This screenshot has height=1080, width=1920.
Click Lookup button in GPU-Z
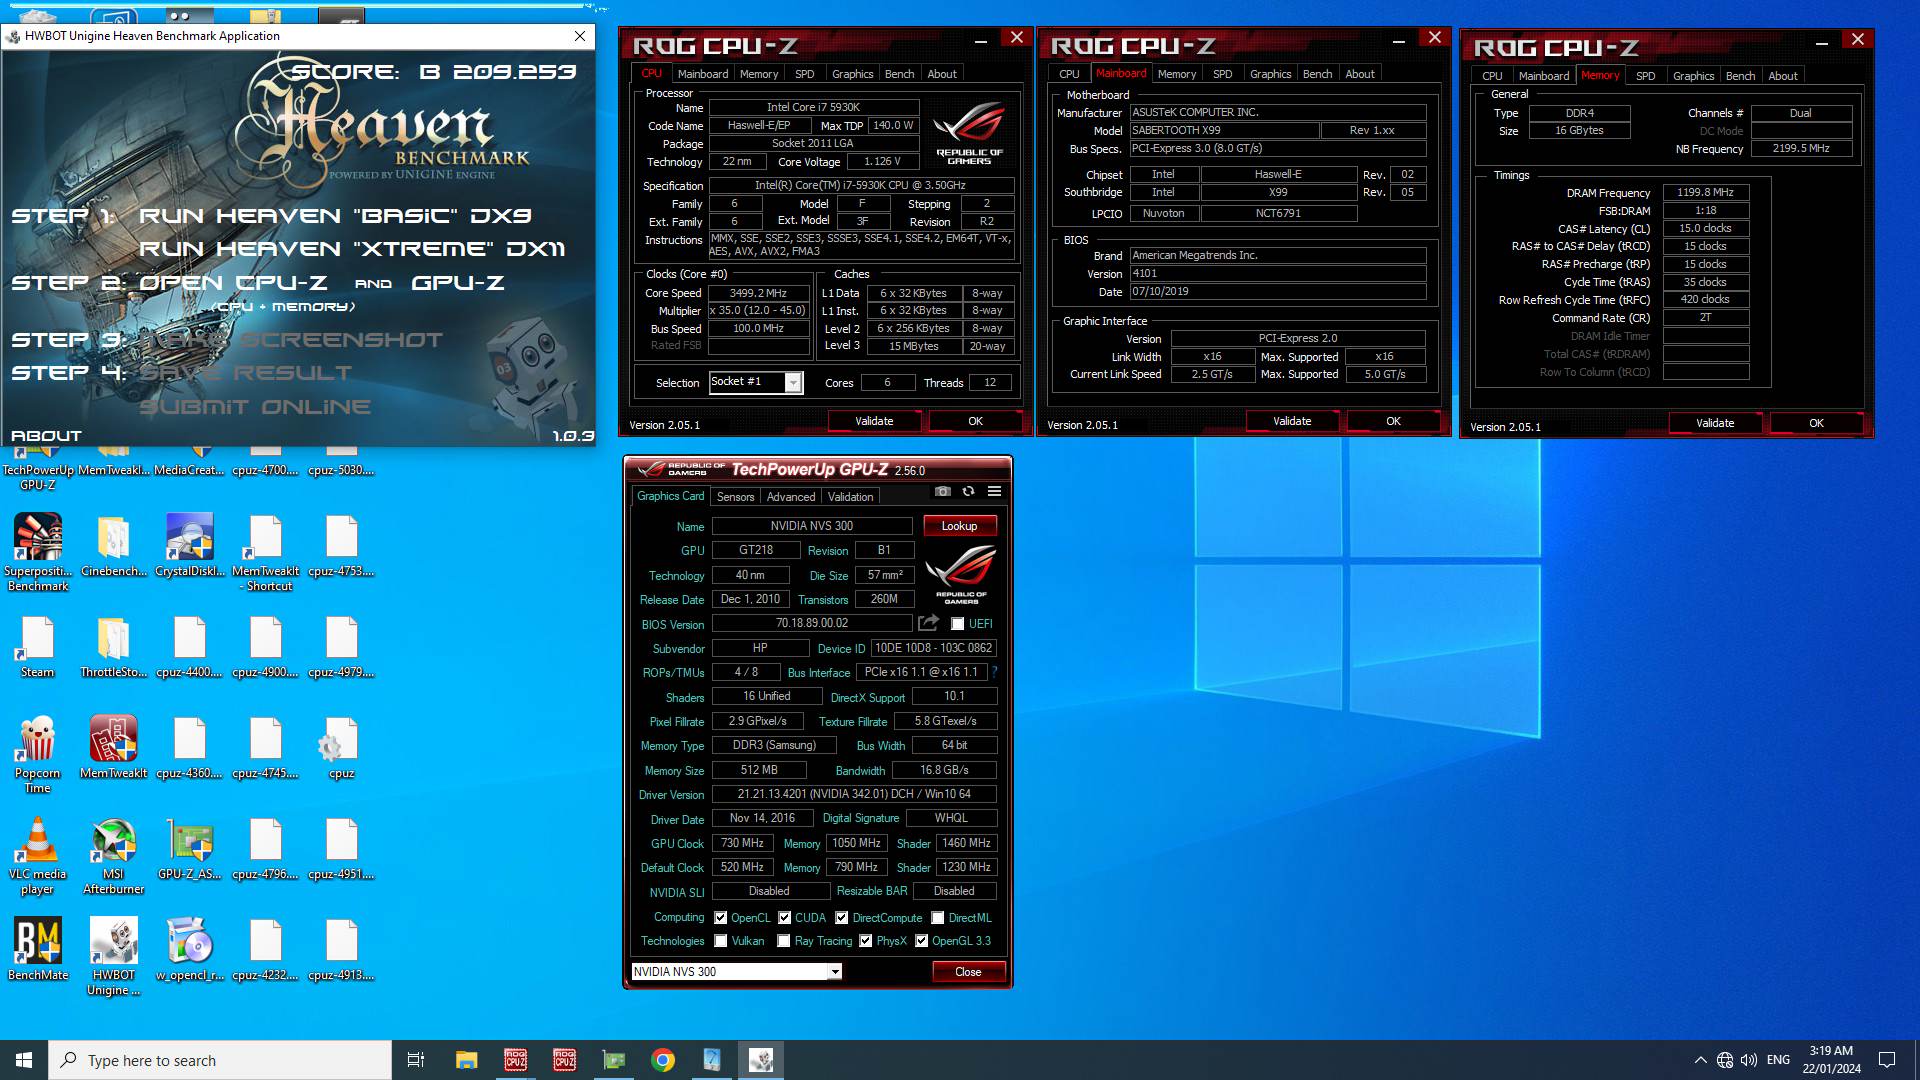coord(959,526)
